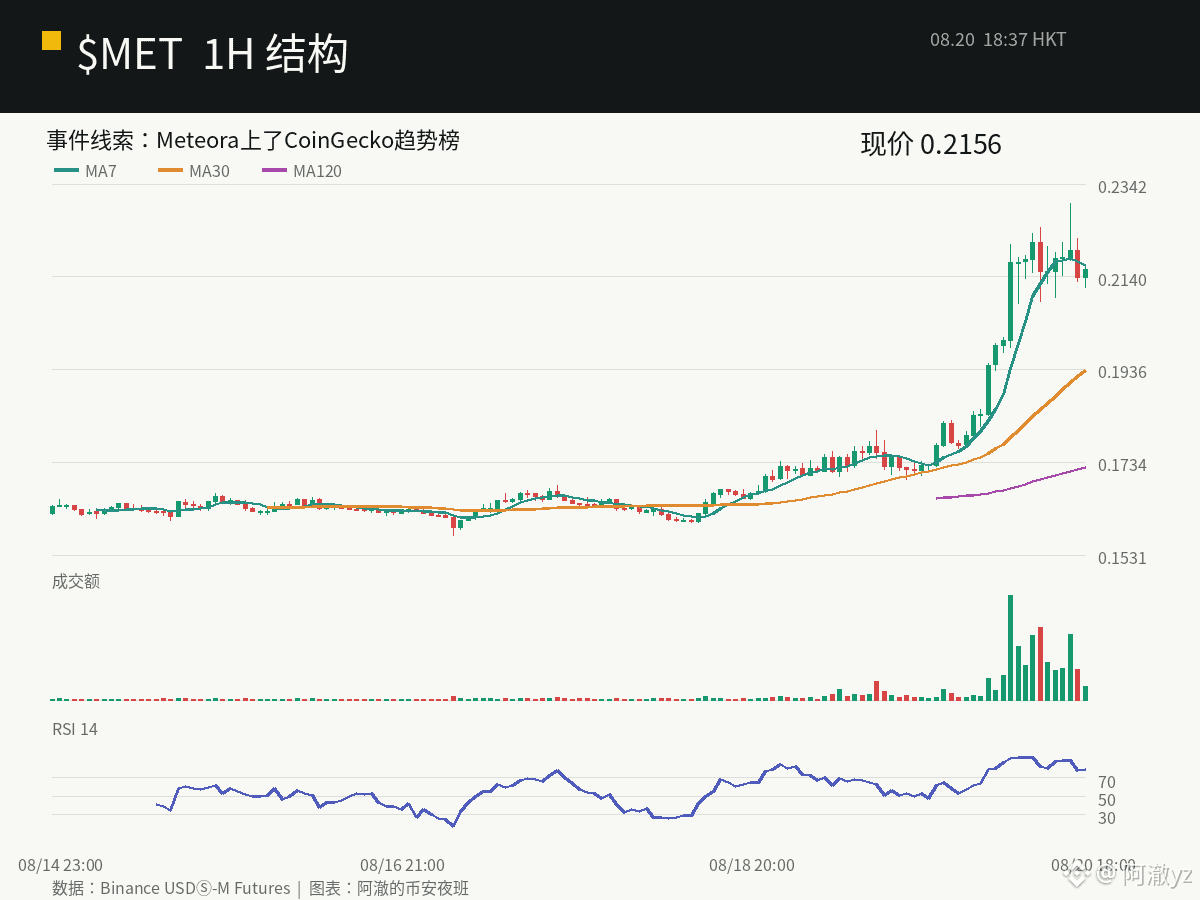Select the 08.20 18:37 HKT timestamp
The height and width of the screenshot is (900, 1200).
[998, 40]
